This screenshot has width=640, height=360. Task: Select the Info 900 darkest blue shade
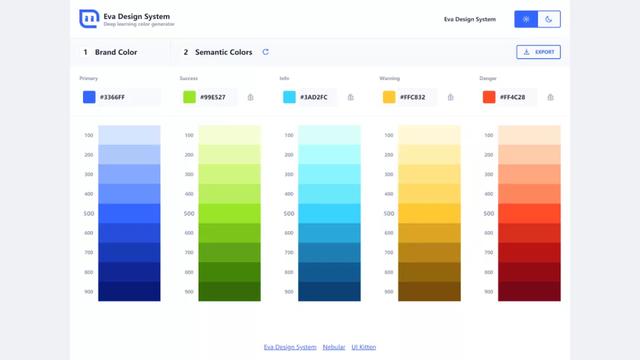click(329, 291)
